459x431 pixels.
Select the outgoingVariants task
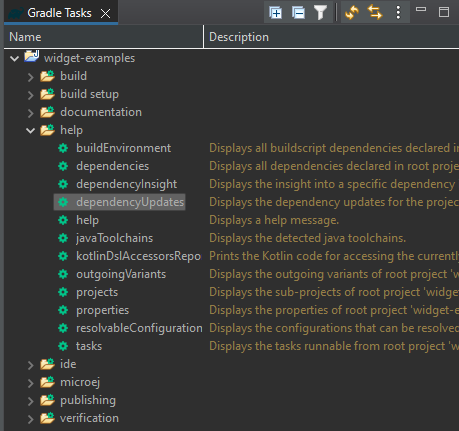(121, 274)
